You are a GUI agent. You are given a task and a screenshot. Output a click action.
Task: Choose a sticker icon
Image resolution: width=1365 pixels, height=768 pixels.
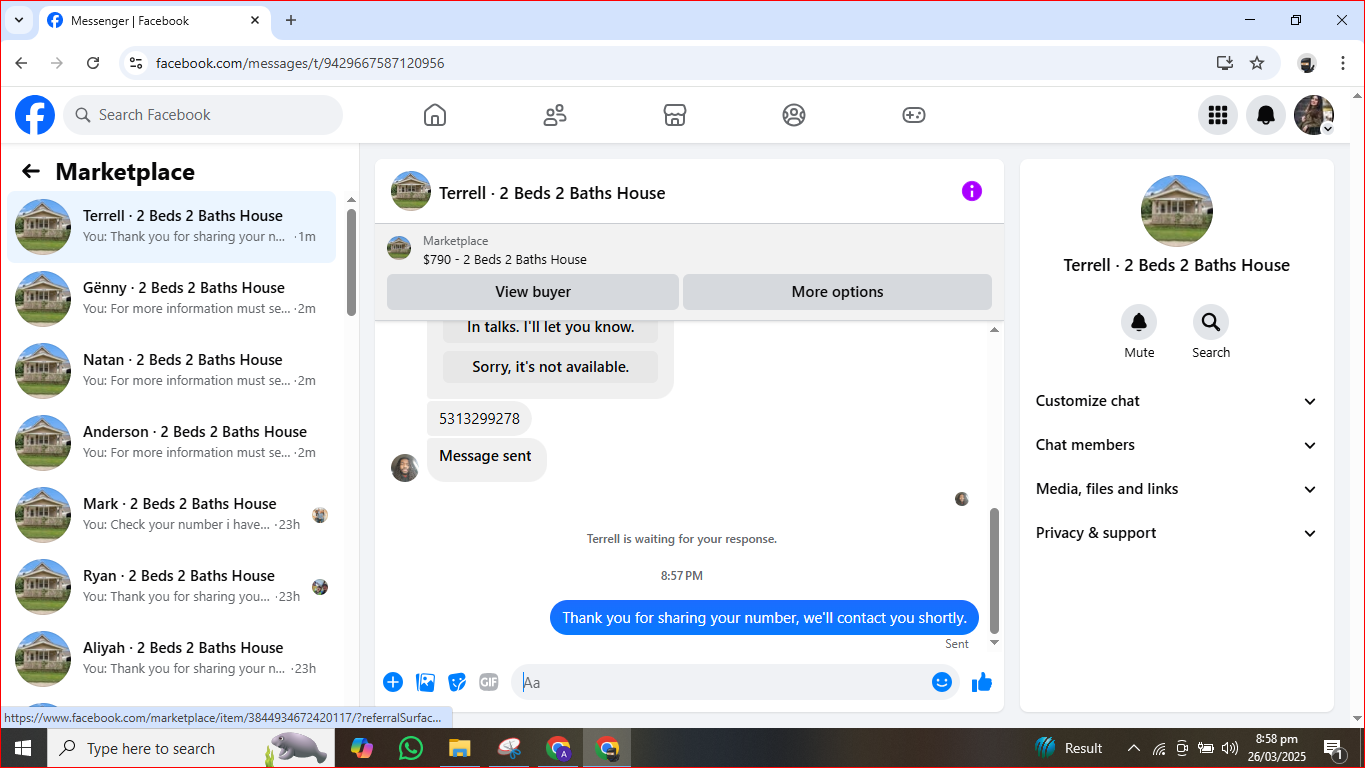pyautogui.click(x=457, y=682)
